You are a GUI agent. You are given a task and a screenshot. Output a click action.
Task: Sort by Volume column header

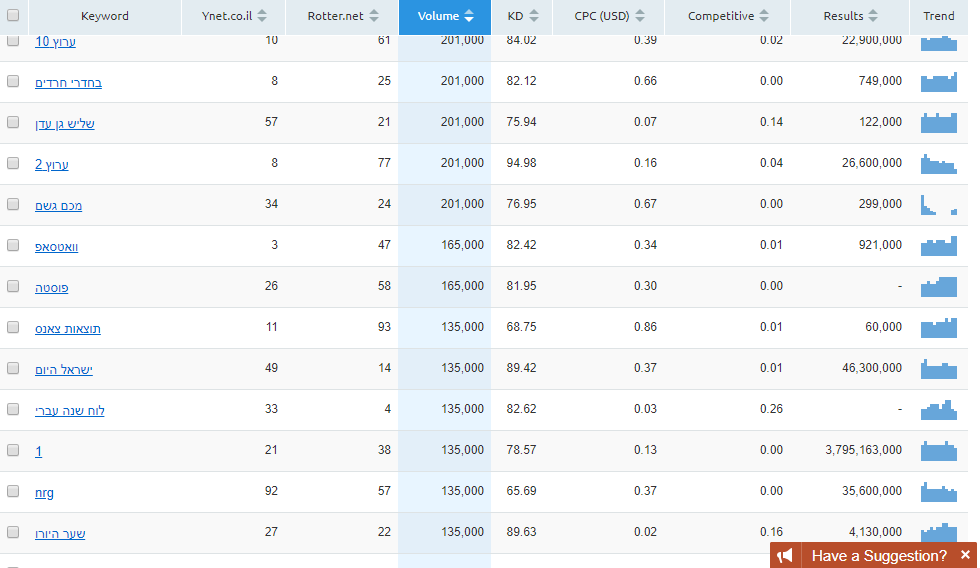point(445,16)
